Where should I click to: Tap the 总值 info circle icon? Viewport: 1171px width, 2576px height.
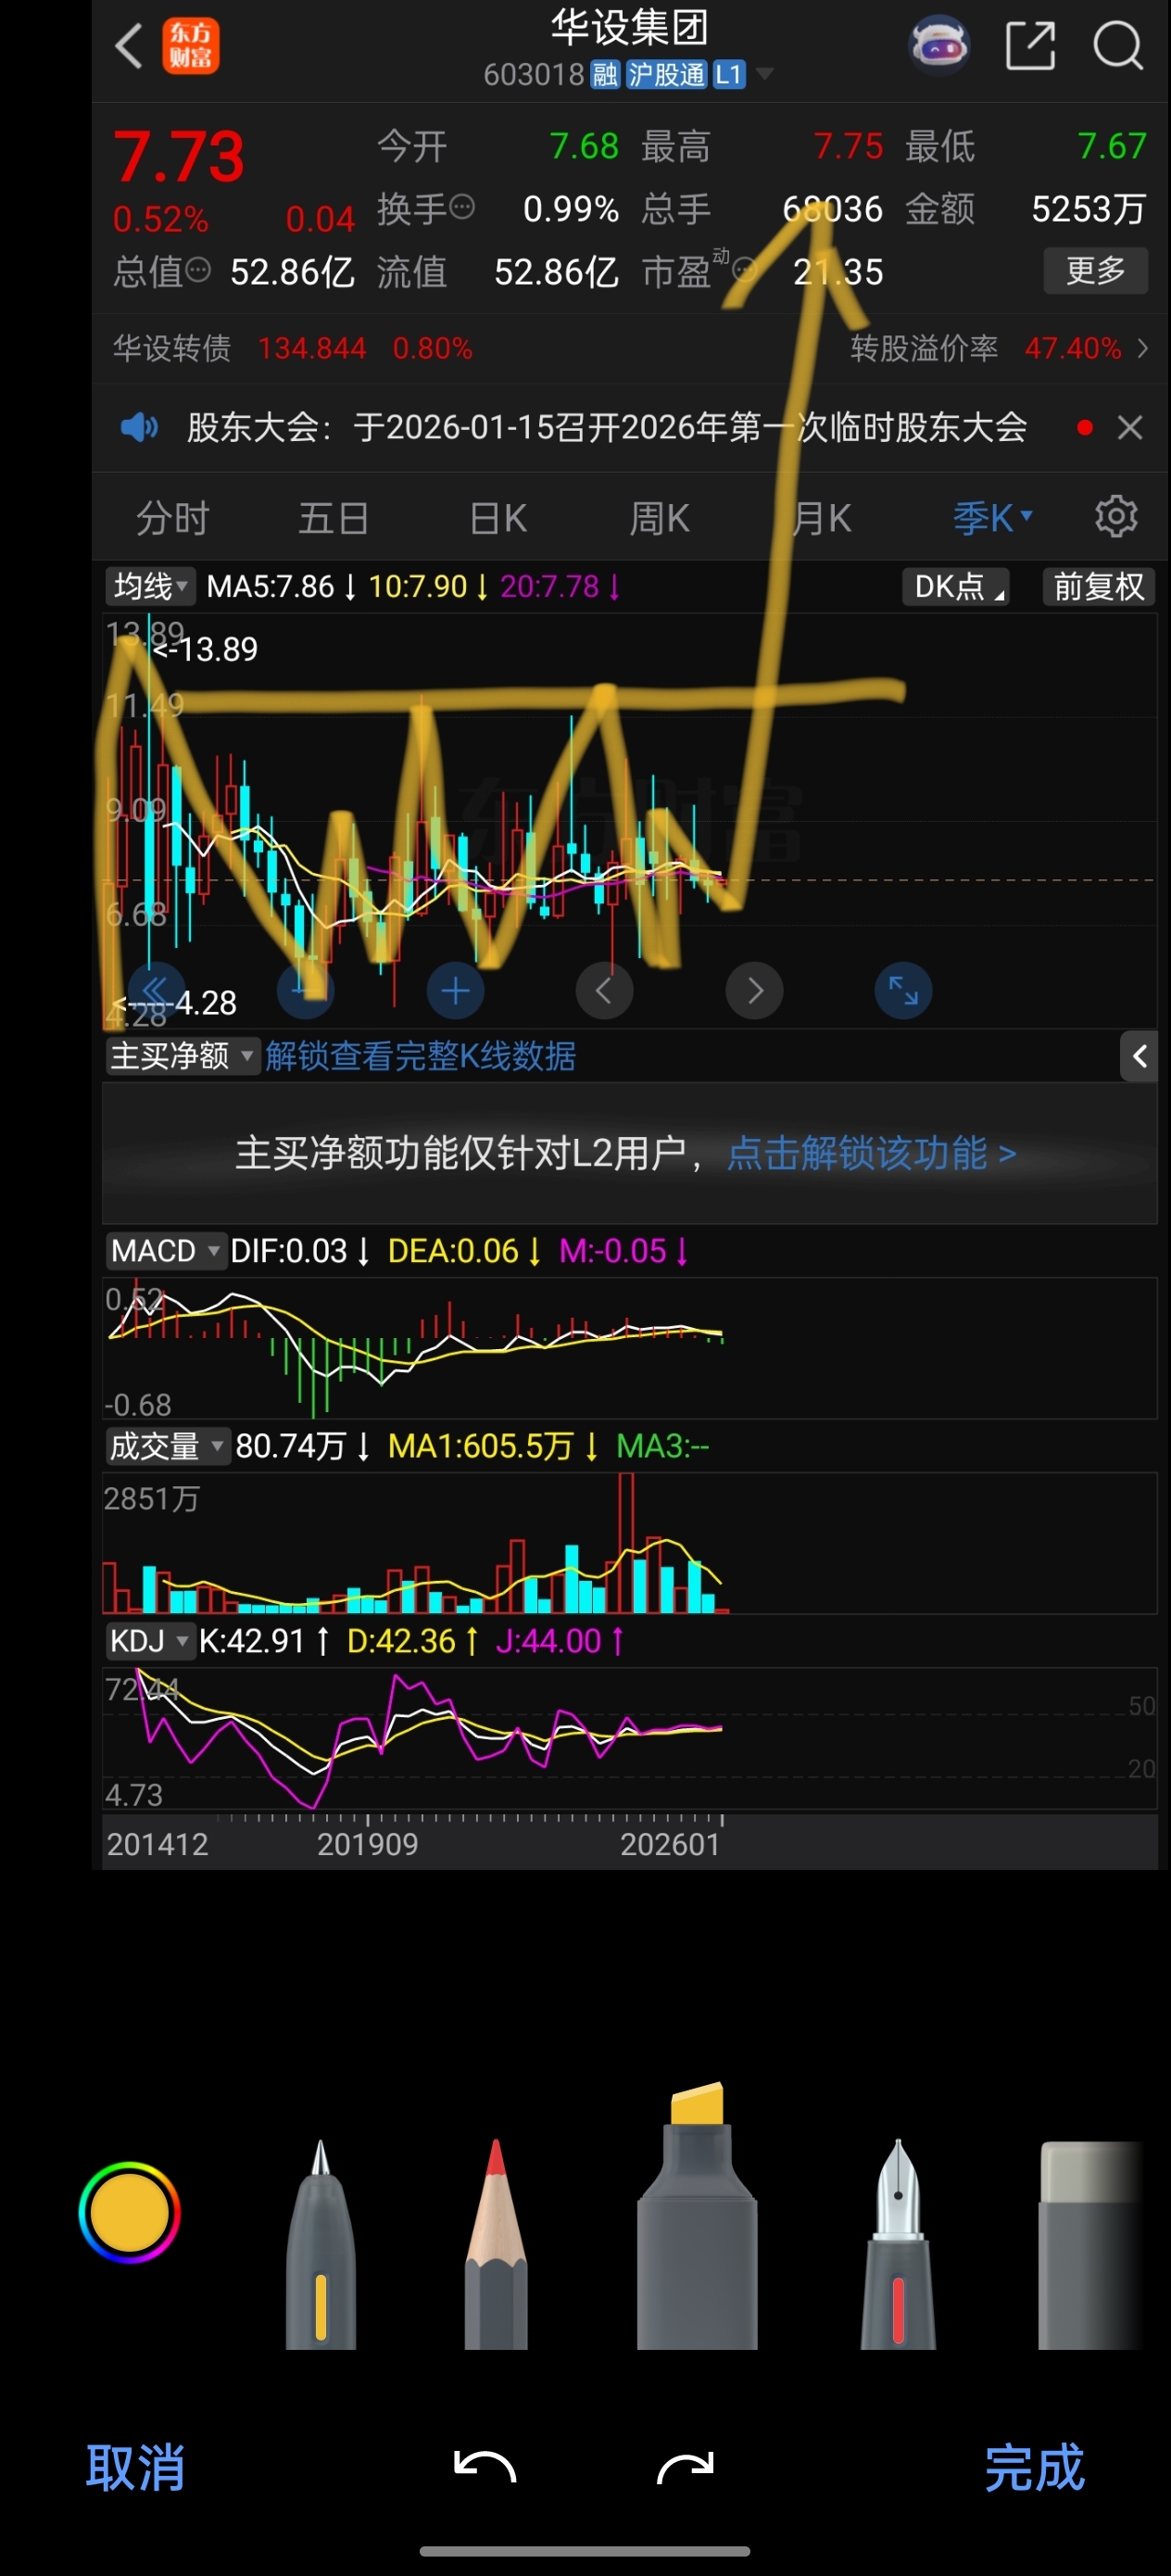coord(199,270)
